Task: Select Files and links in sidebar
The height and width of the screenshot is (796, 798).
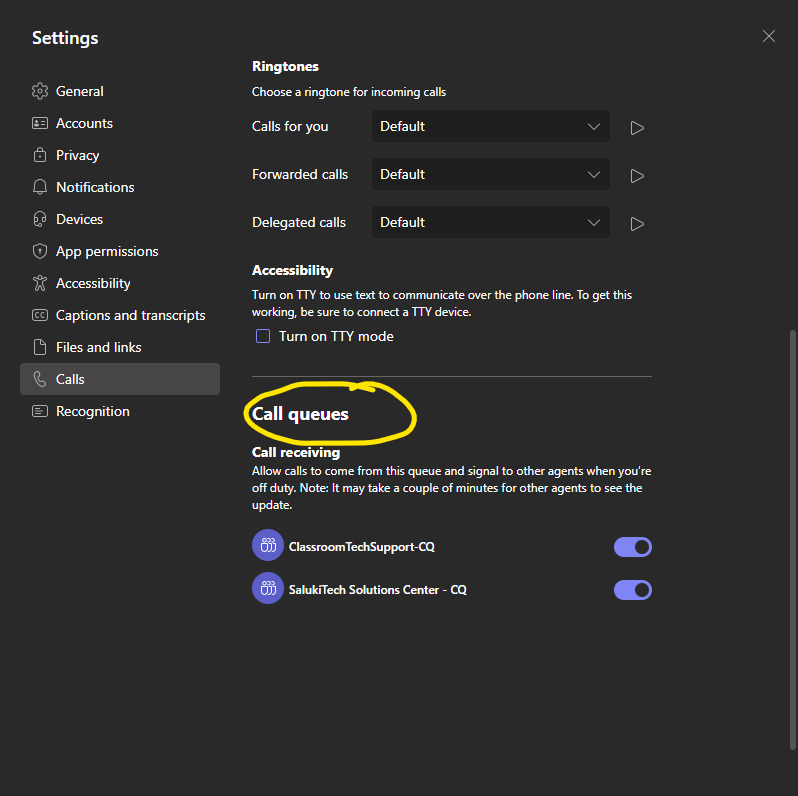Action: pos(120,347)
